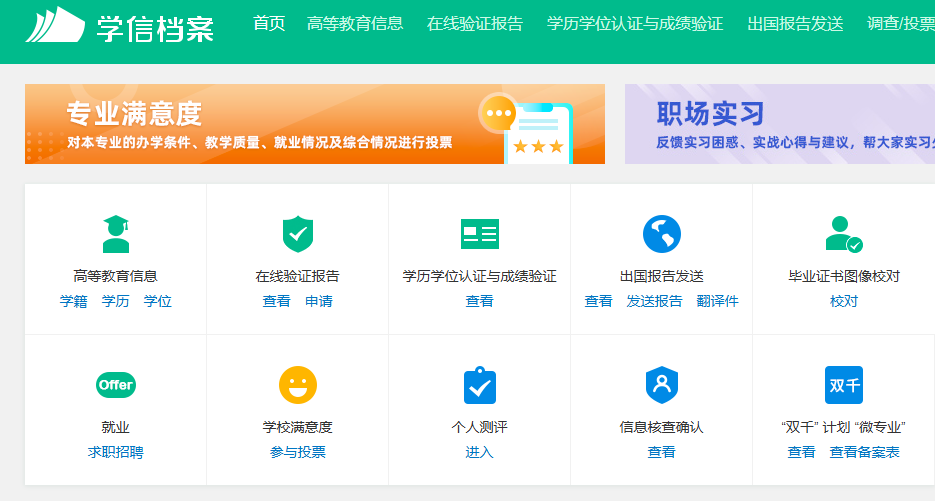Click the 参与投票 link
The height and width of the screenshot is (501, 935).
pyautogui.click(x=298, y=452)
